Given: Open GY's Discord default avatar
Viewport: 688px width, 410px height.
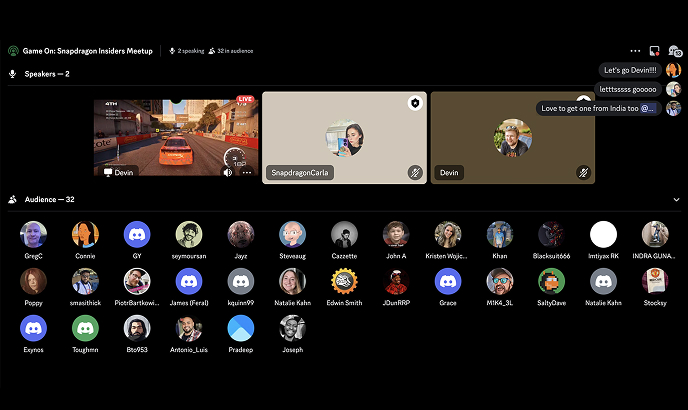Looking at the screenshot, I should tap(137, 234).
